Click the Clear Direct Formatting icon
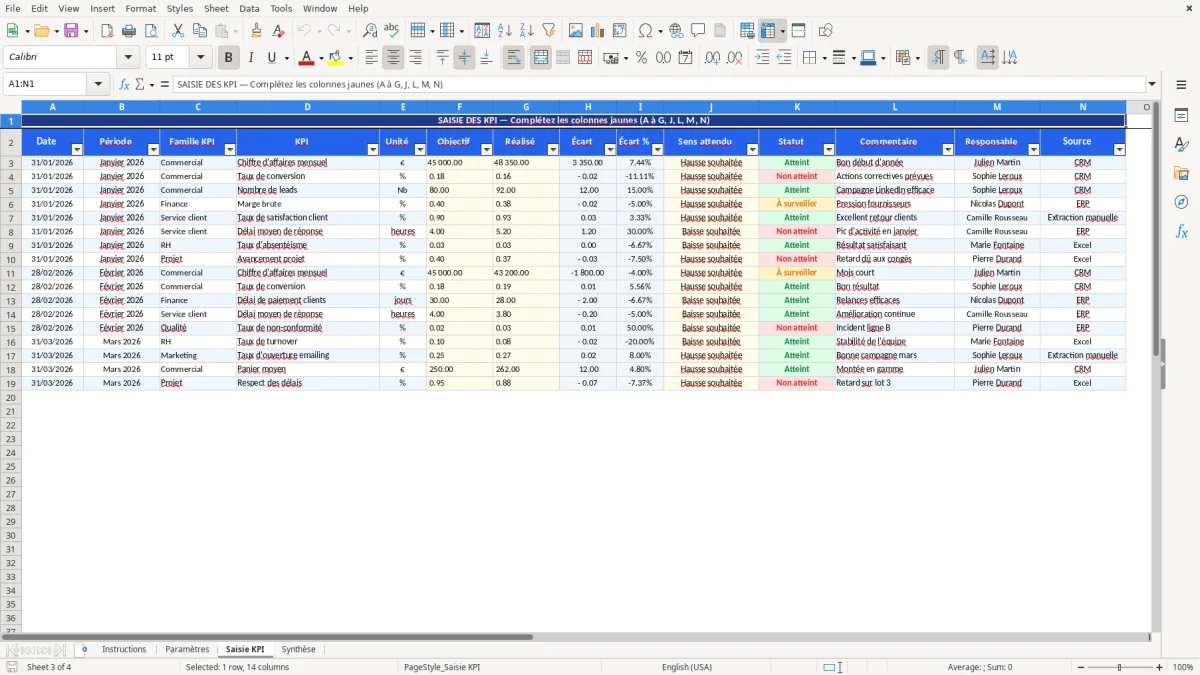This screenshot has height=675, width=1200. (x=278, y=31)
